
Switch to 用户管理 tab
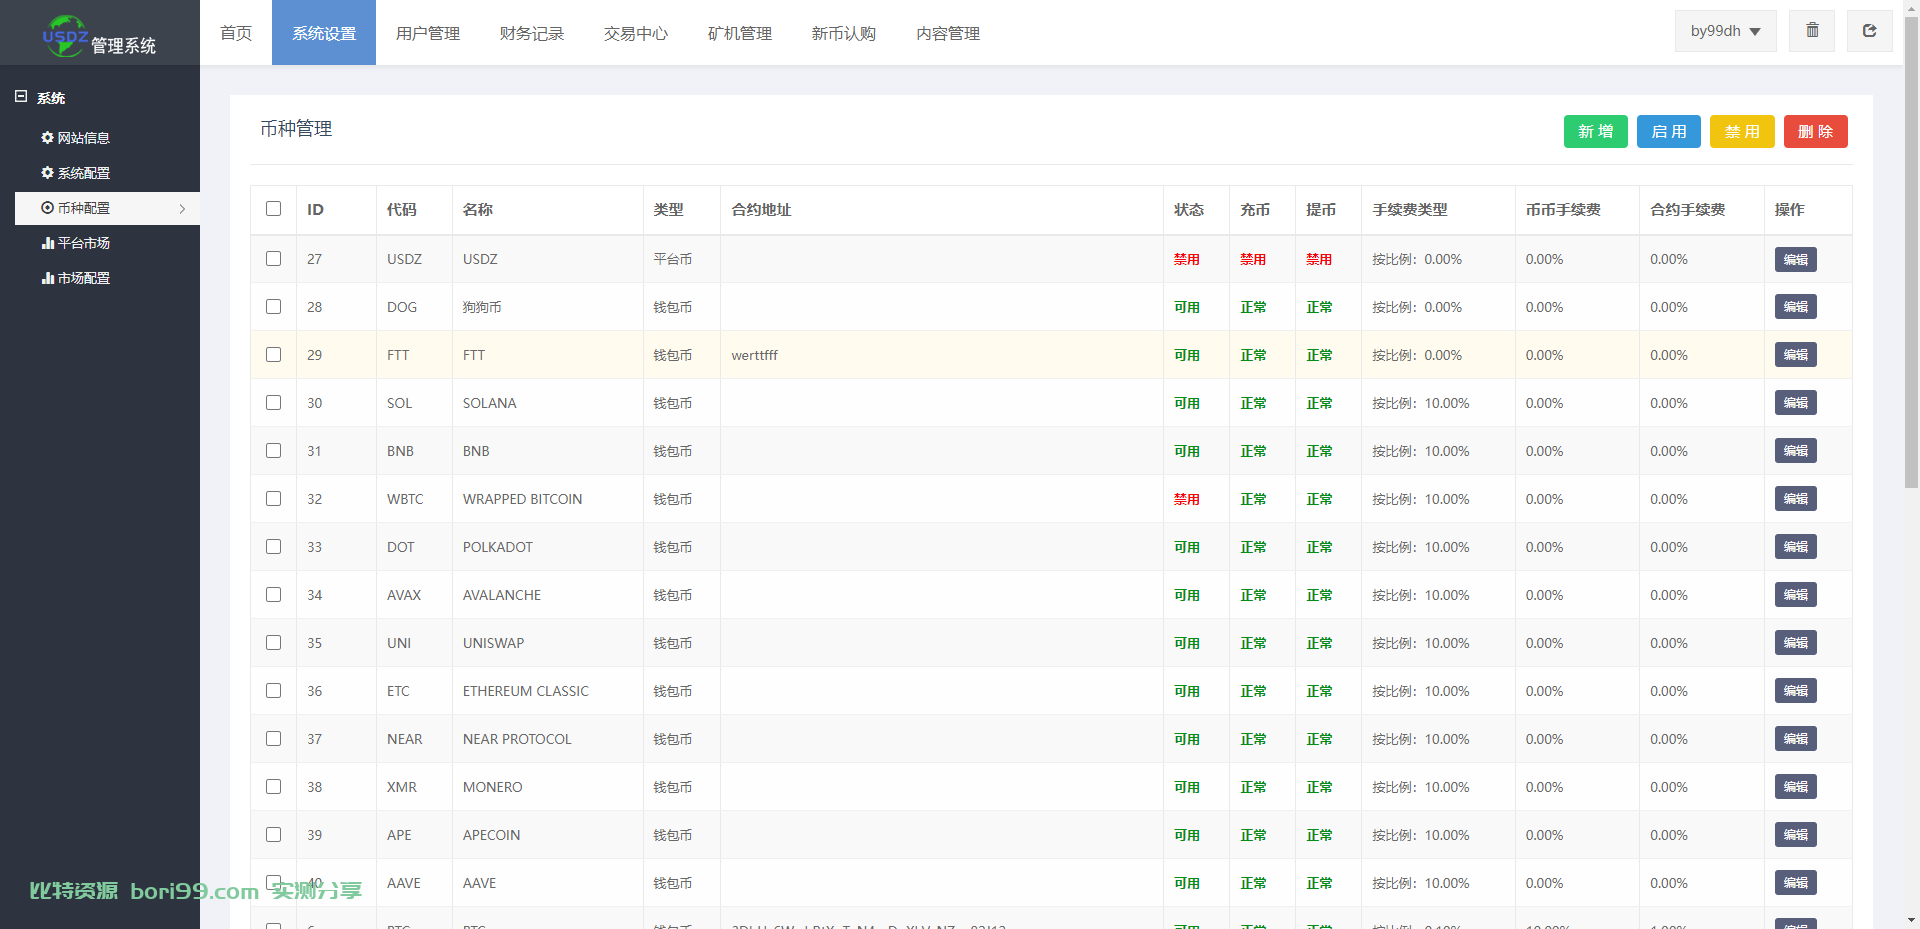coord(428,33)
